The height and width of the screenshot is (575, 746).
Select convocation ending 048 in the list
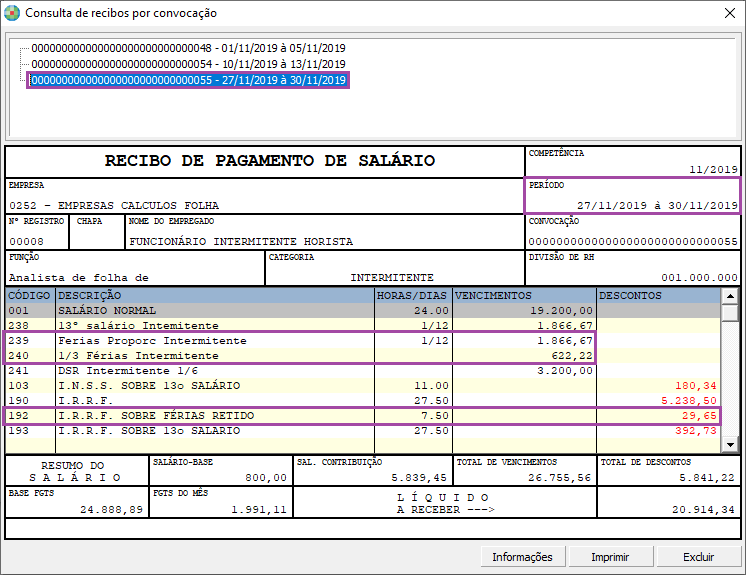[x=188, y=48]
